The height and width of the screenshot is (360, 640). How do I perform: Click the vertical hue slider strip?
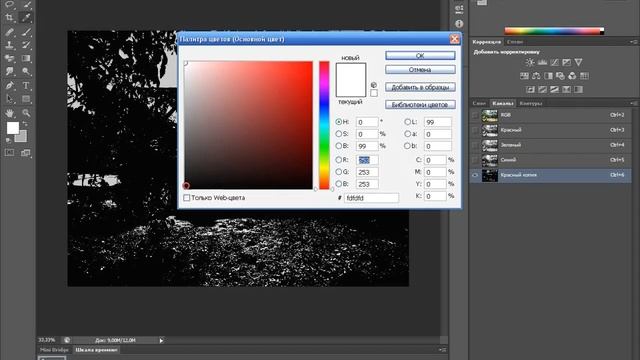click(324, 125)
